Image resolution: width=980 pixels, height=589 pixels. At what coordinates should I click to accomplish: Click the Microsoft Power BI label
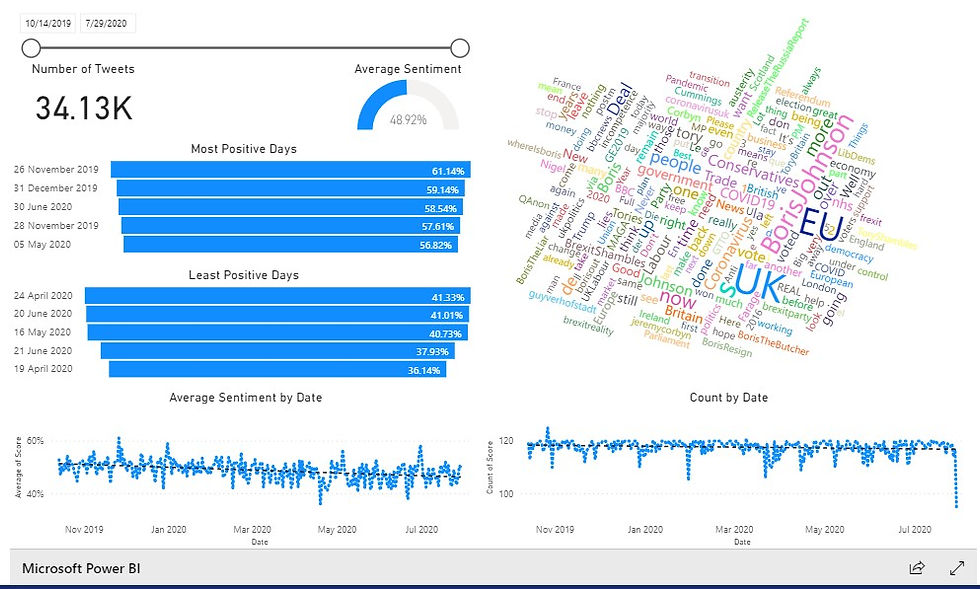click(x=81, y=568)
